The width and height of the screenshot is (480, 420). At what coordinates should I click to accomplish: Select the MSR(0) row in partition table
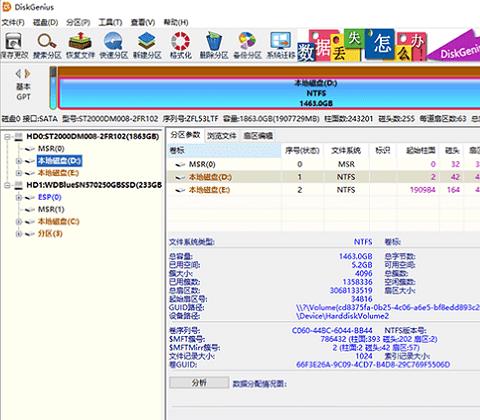(323, 164)
